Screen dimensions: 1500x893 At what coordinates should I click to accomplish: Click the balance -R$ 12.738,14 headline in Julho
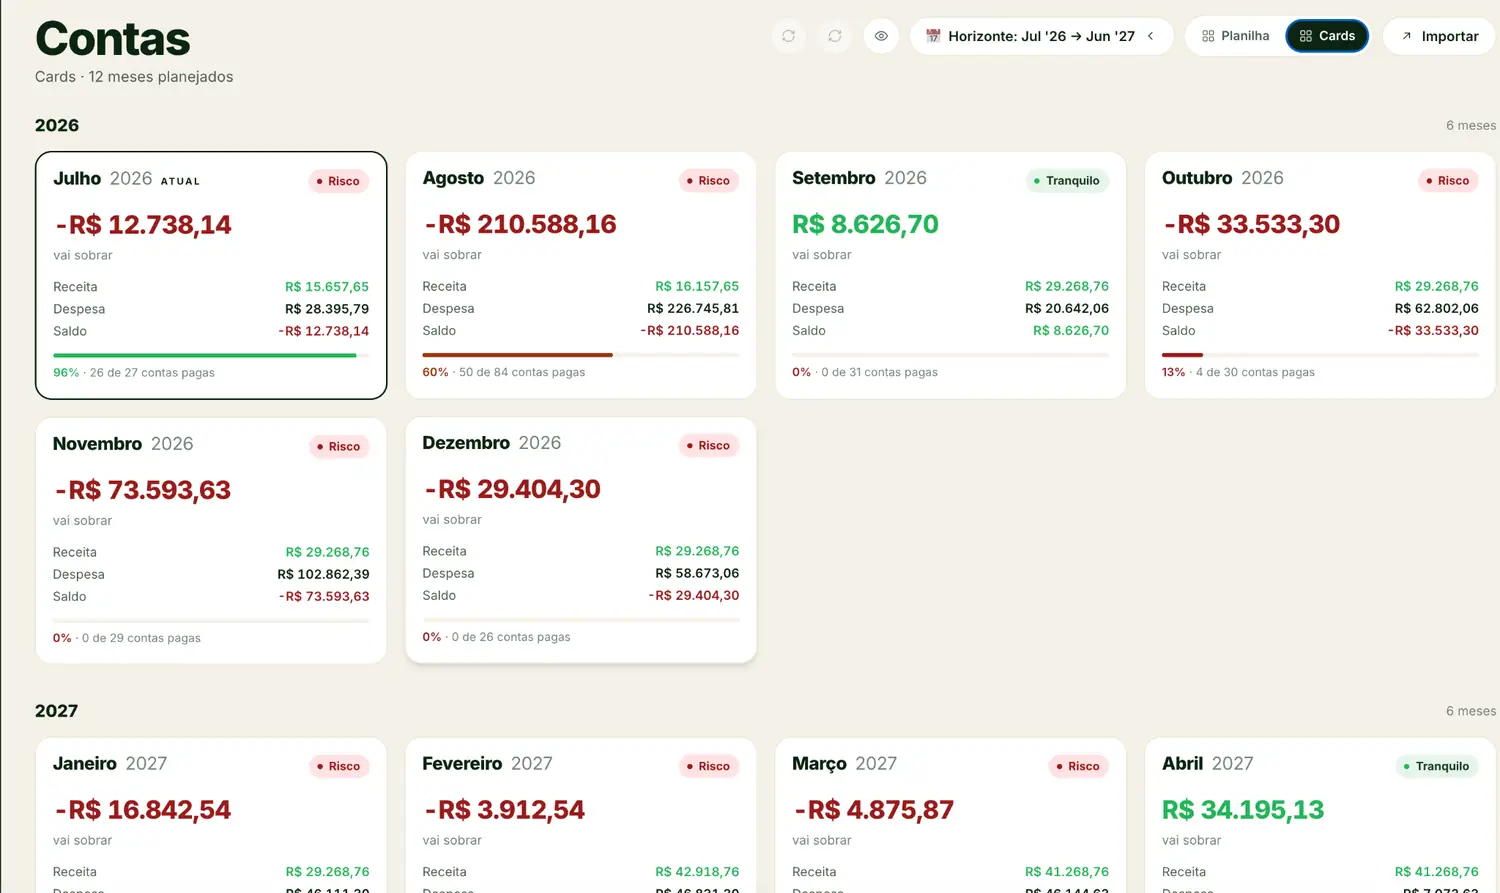click(143, 225)
